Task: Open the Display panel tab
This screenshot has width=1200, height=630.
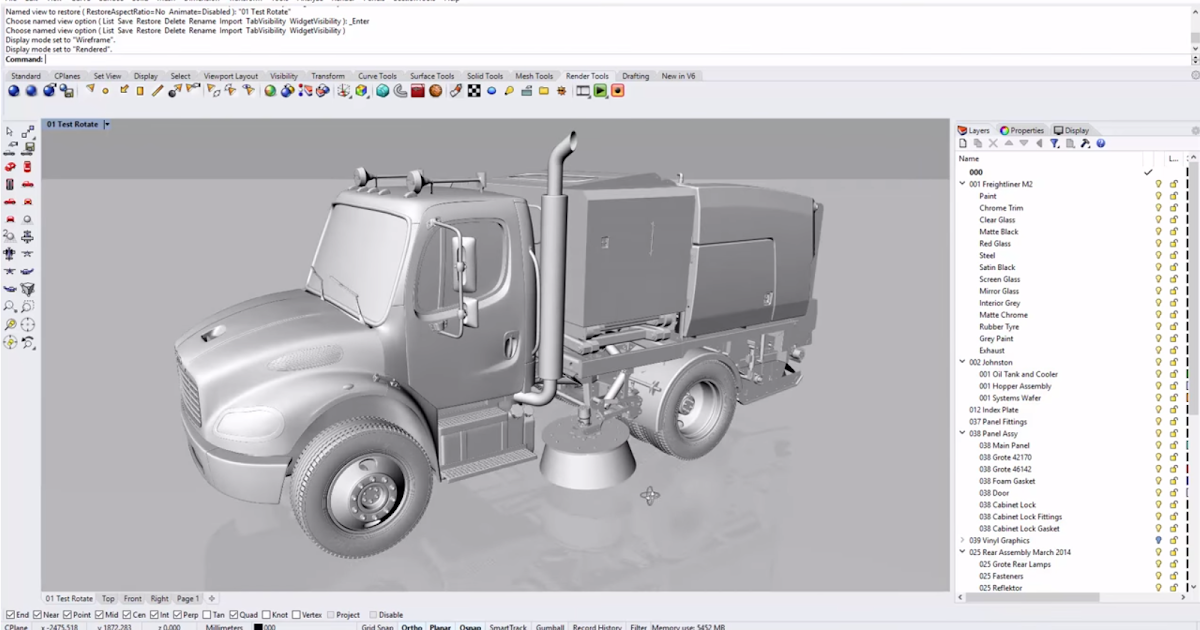Action: 1071,130
